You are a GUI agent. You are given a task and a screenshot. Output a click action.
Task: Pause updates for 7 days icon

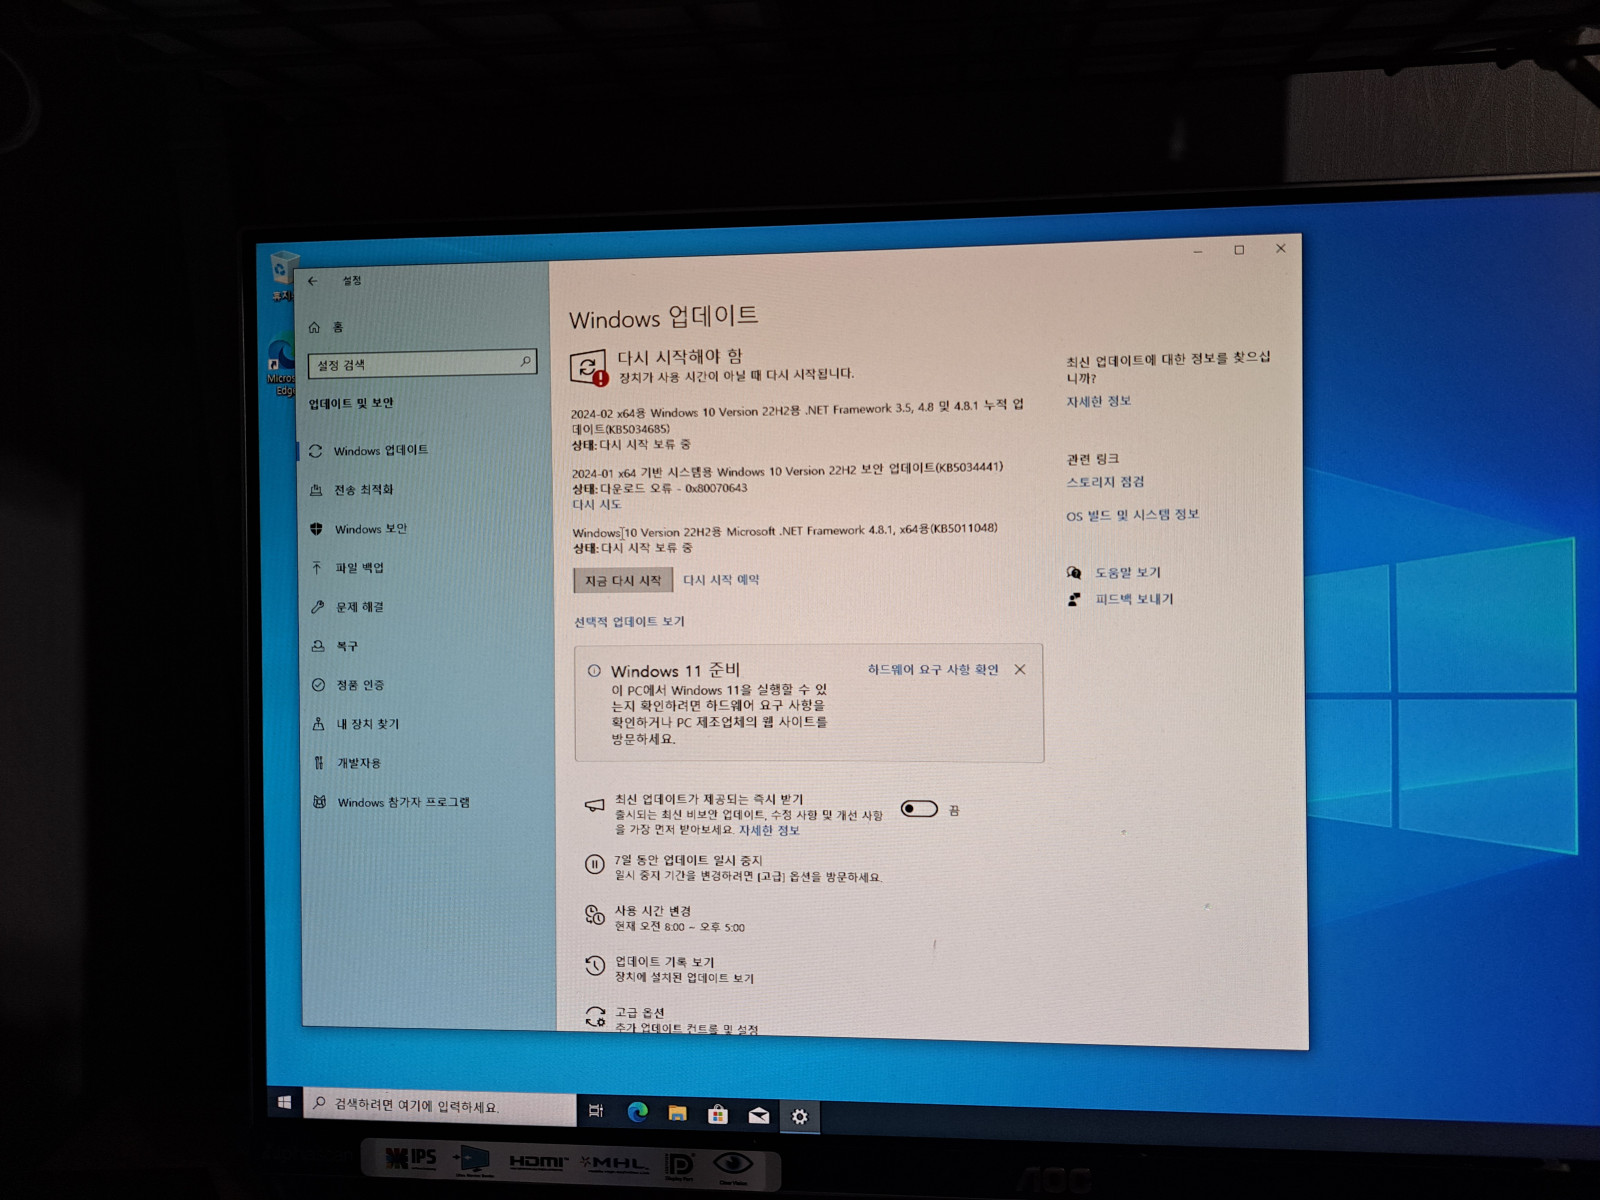click(594, 864)
